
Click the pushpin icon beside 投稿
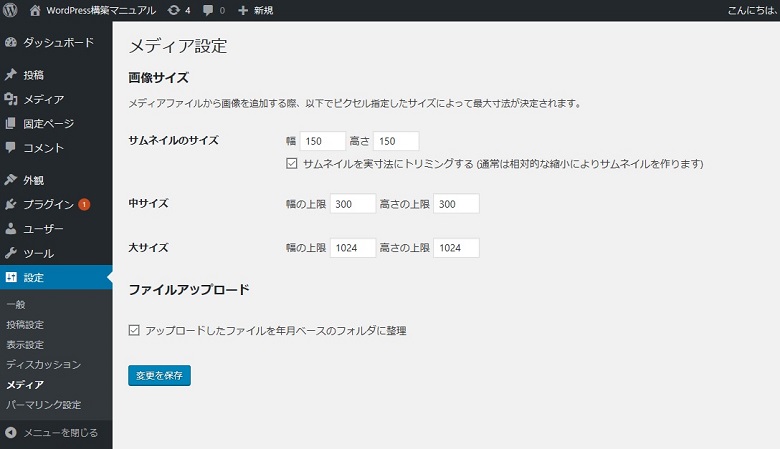[x=11, y=75]
